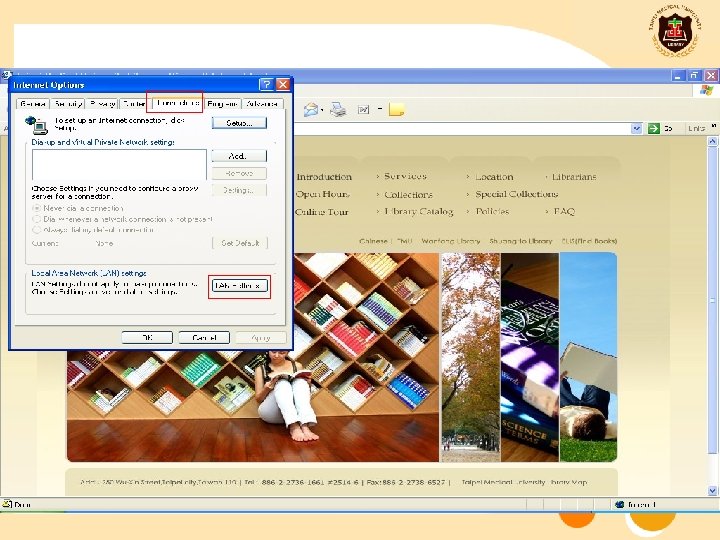
Task: Confirm dialog with OK button
Action: (x=147, y=338)
